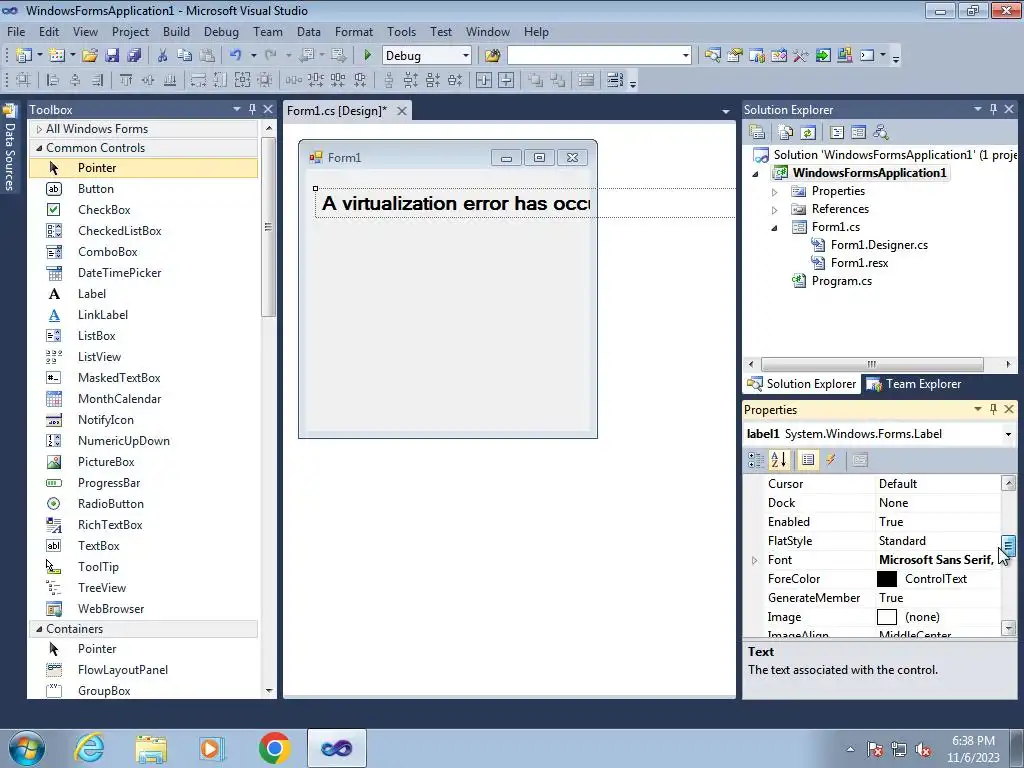Click Solution Explorer Properties icon
This screenshot has height=768, width=1024.
[757, 133]
